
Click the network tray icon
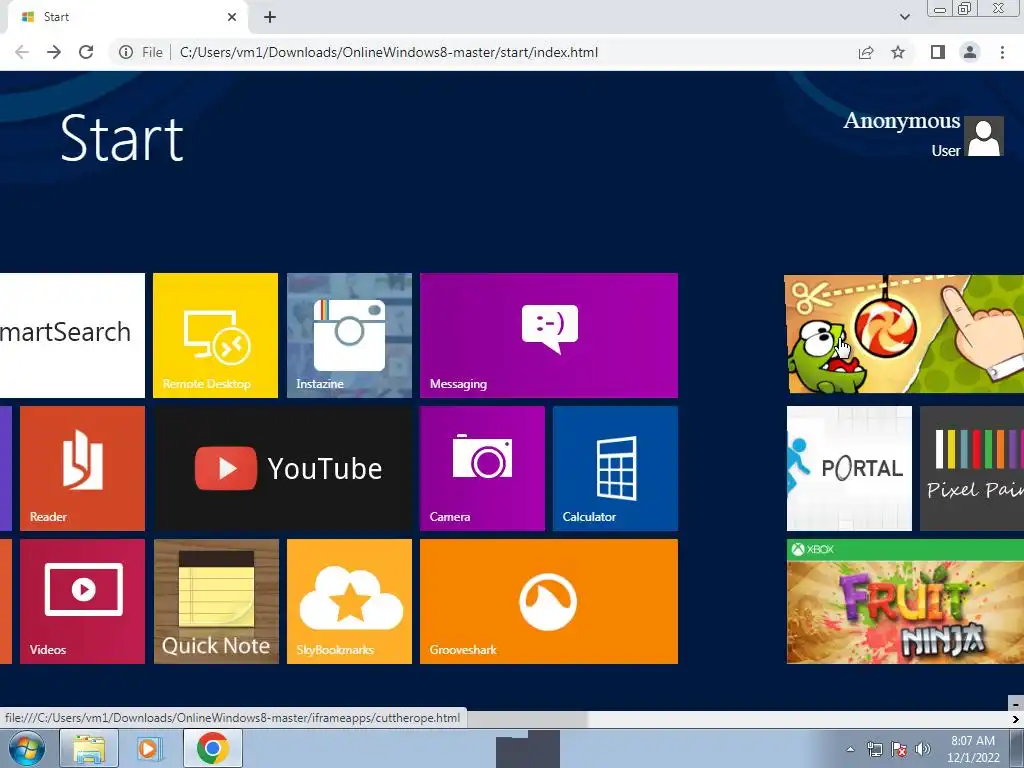coord(874,749)
